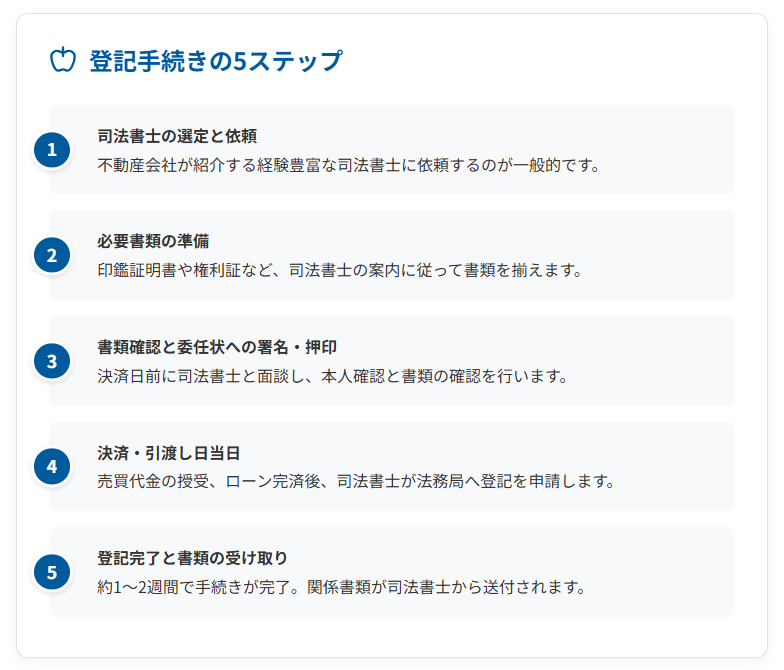The height and width of the screenshot is (670, 784).
Task: Click the number 5 step badge
Action: pyautogui.click(x=52, y=572)
